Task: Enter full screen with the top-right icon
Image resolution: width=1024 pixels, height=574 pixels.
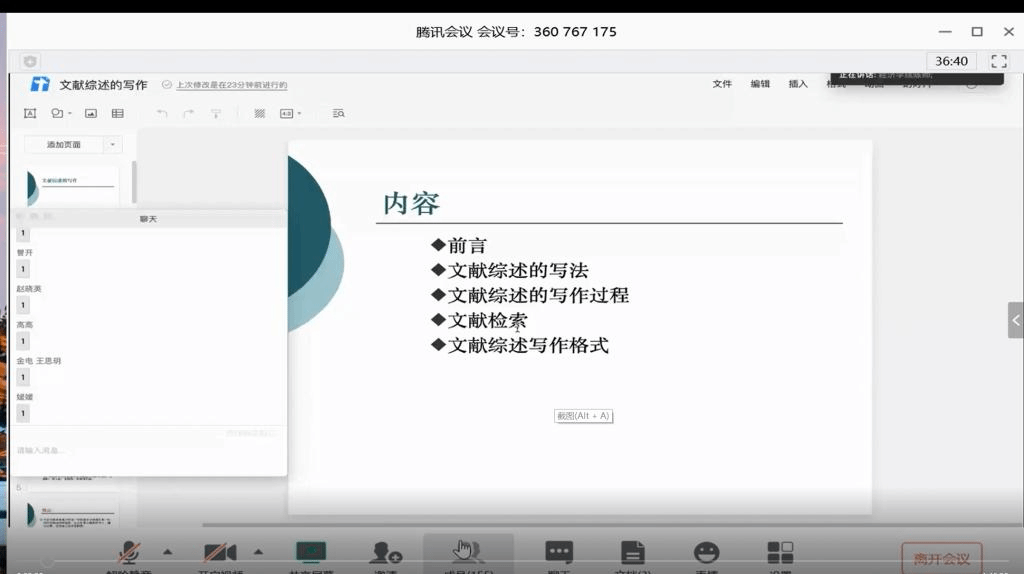Action: coord(999,61)
